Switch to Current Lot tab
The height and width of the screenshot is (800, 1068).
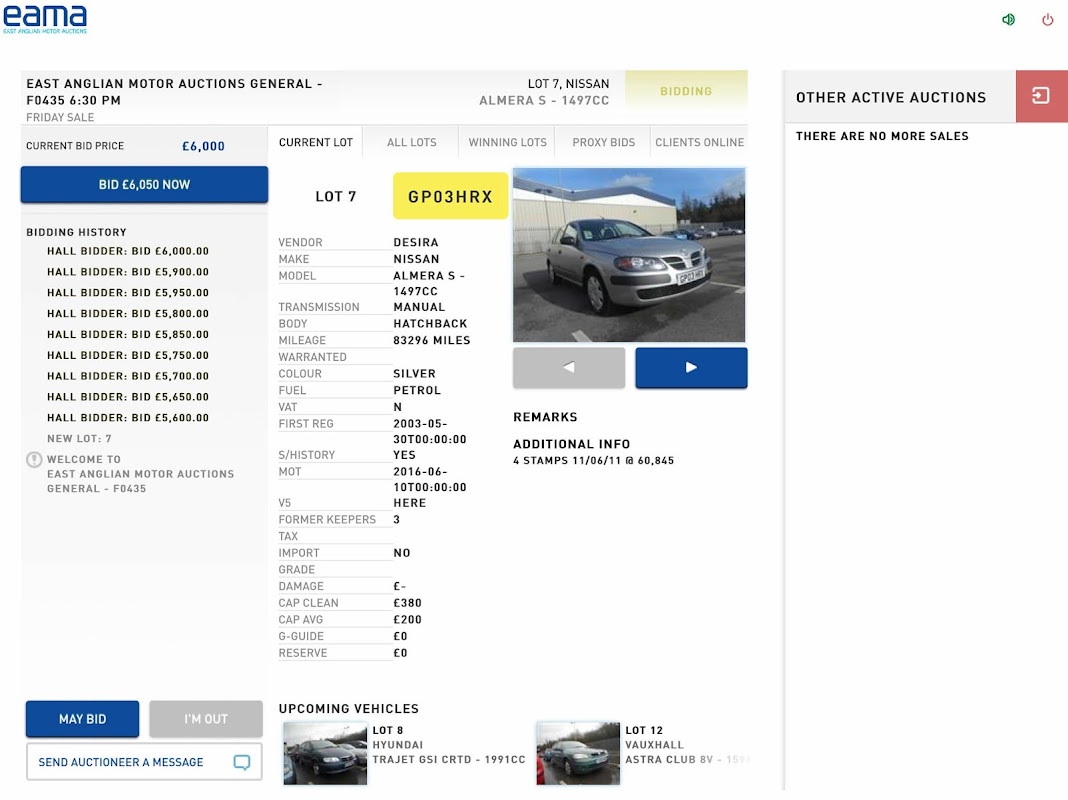(x=315, y=142)
